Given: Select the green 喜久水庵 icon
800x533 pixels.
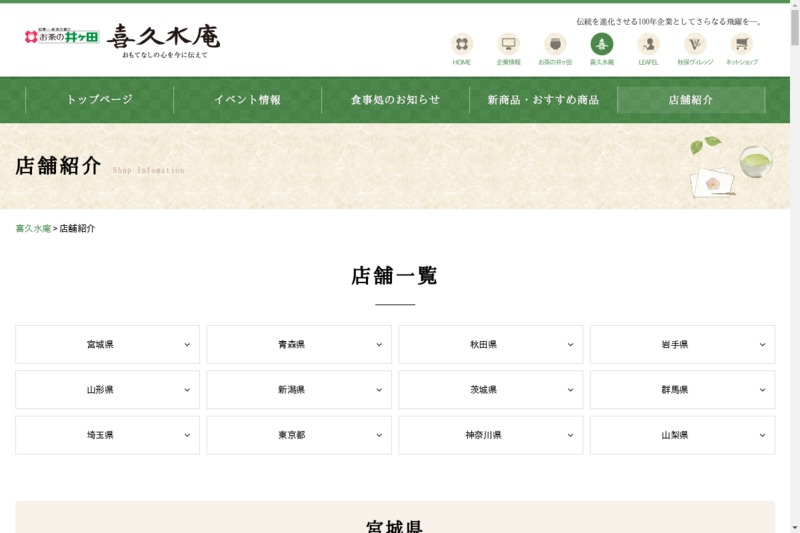Looking at the screenshot, I should pos(601,45).
